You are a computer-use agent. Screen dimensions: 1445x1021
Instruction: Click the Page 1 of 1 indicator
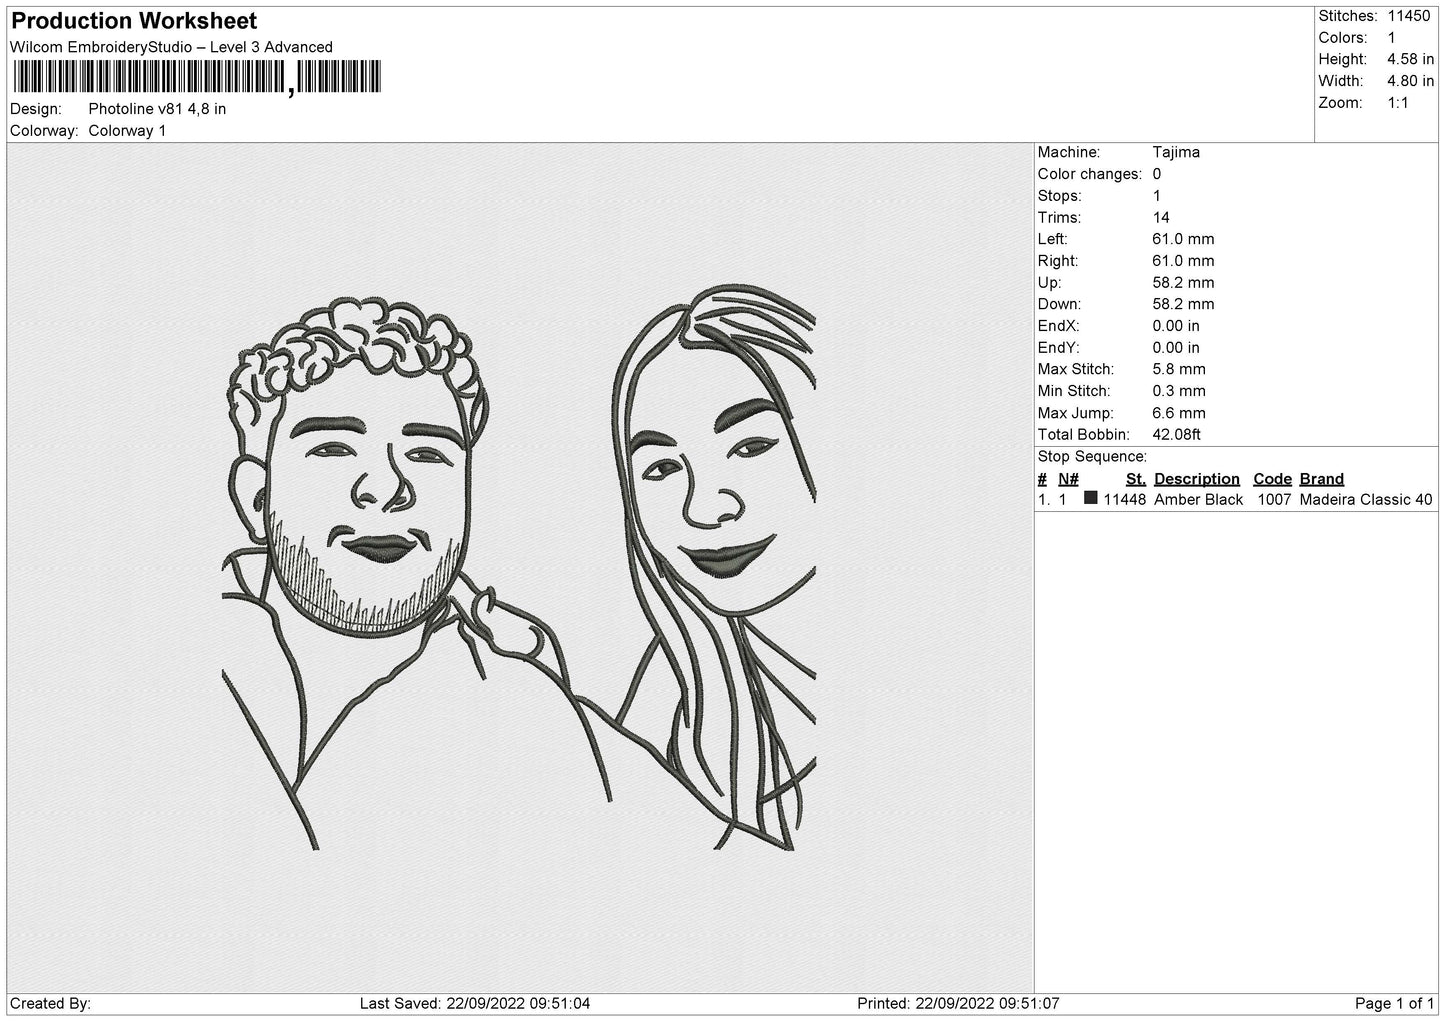pyautogui.click(x=1394, y=1004)
